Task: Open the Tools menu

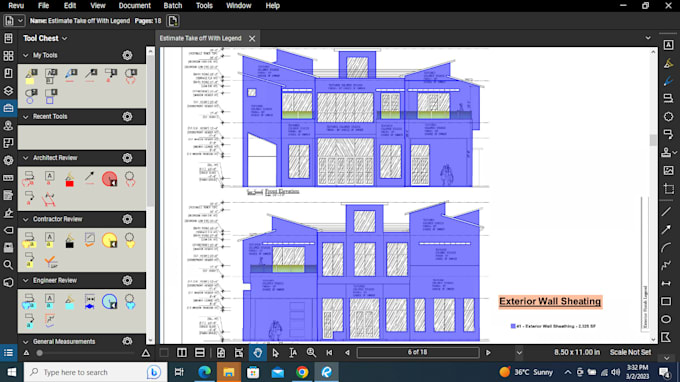Action: click(x=204, y=6)
